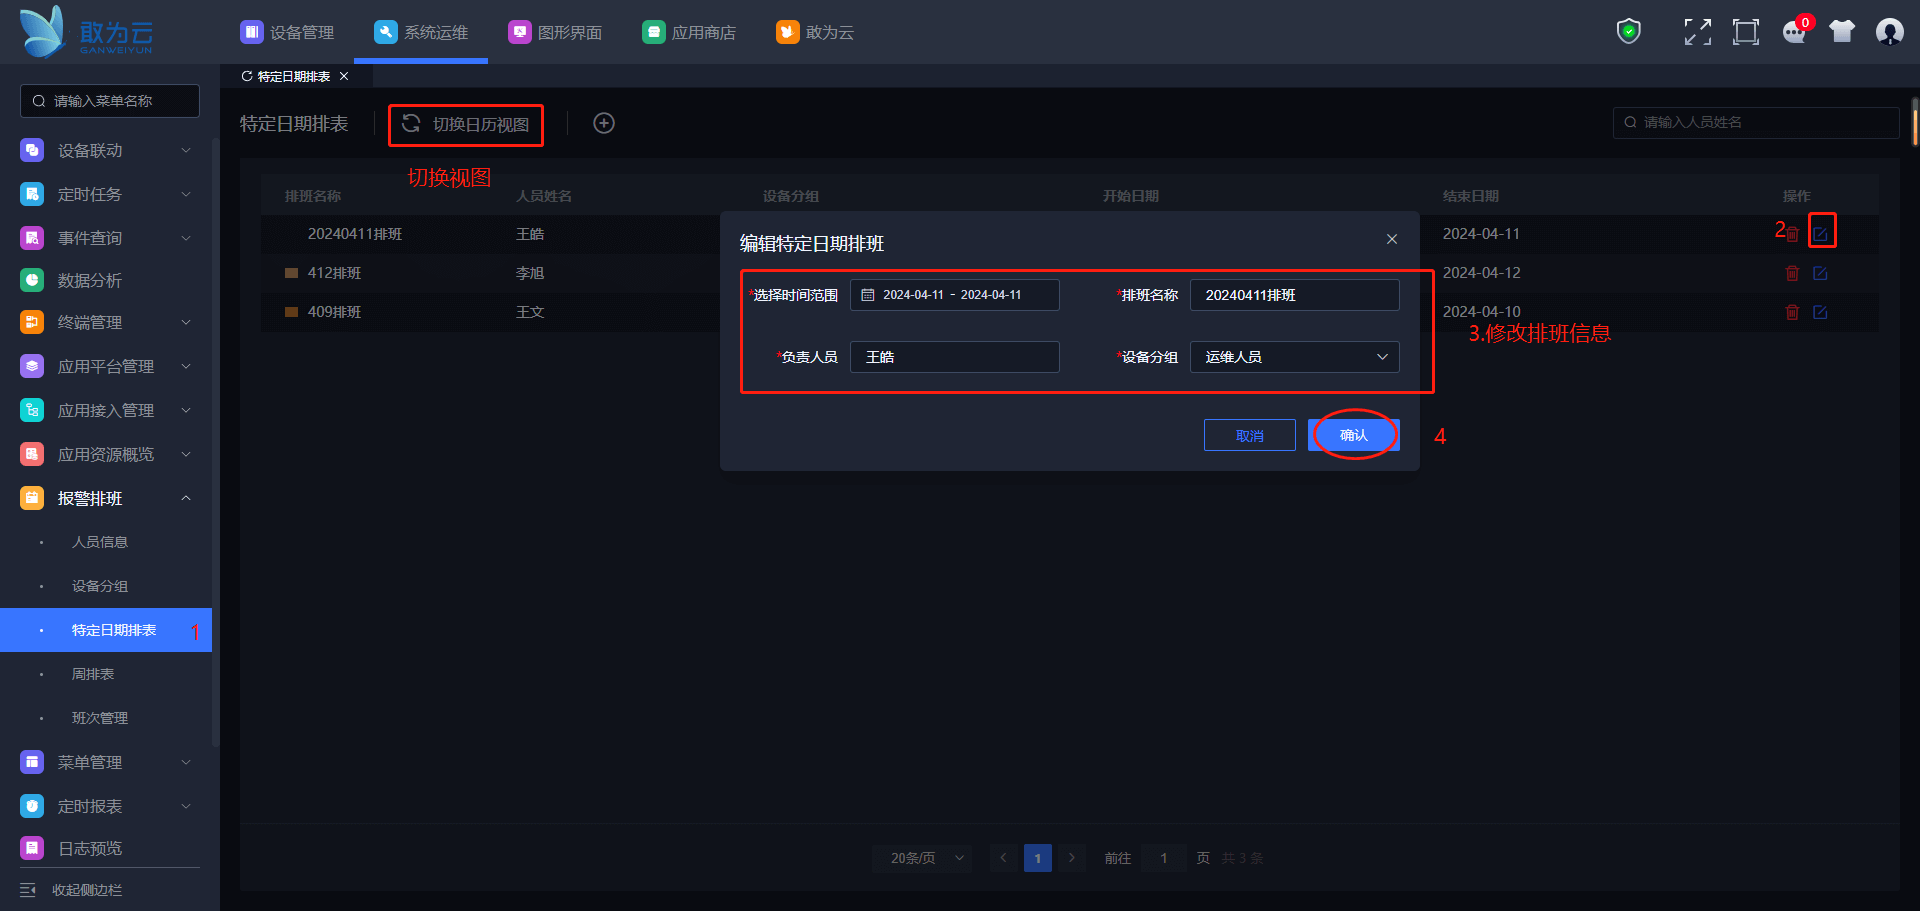The height and width of the screenshot is (911, 1920).
Task: Open 设备分组 submenu item in sidebar
Action: click(106, 586)
